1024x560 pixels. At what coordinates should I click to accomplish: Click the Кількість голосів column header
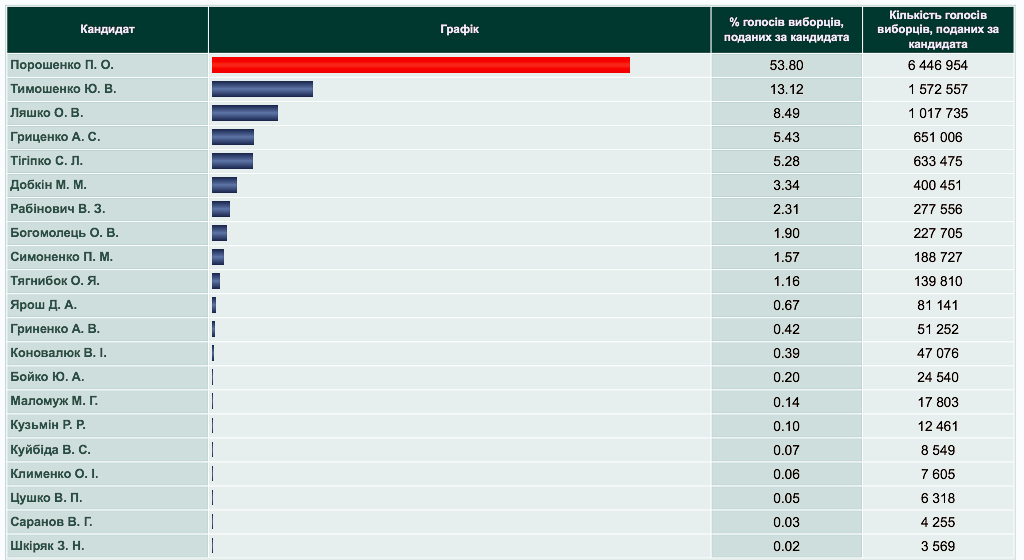[x=938, y=30]
